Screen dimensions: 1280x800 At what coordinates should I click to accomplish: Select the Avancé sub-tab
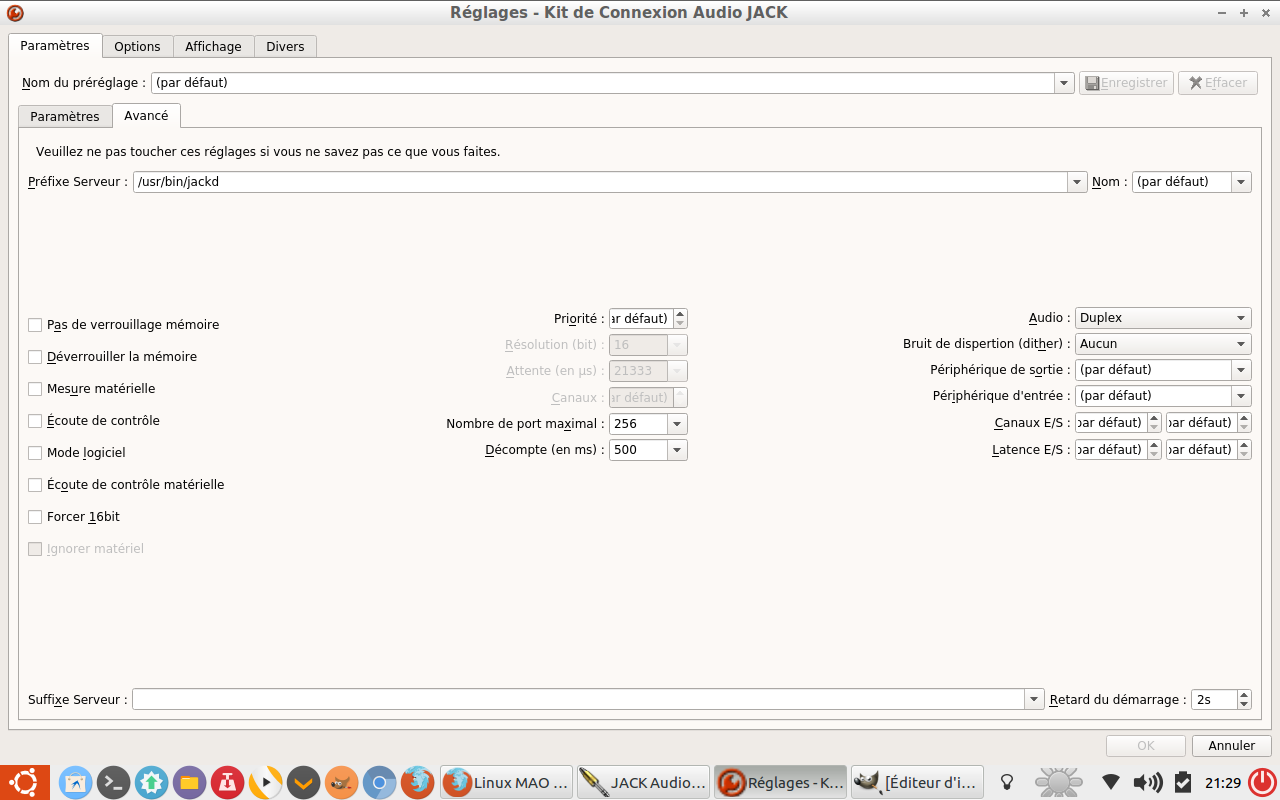coord(146,115)
